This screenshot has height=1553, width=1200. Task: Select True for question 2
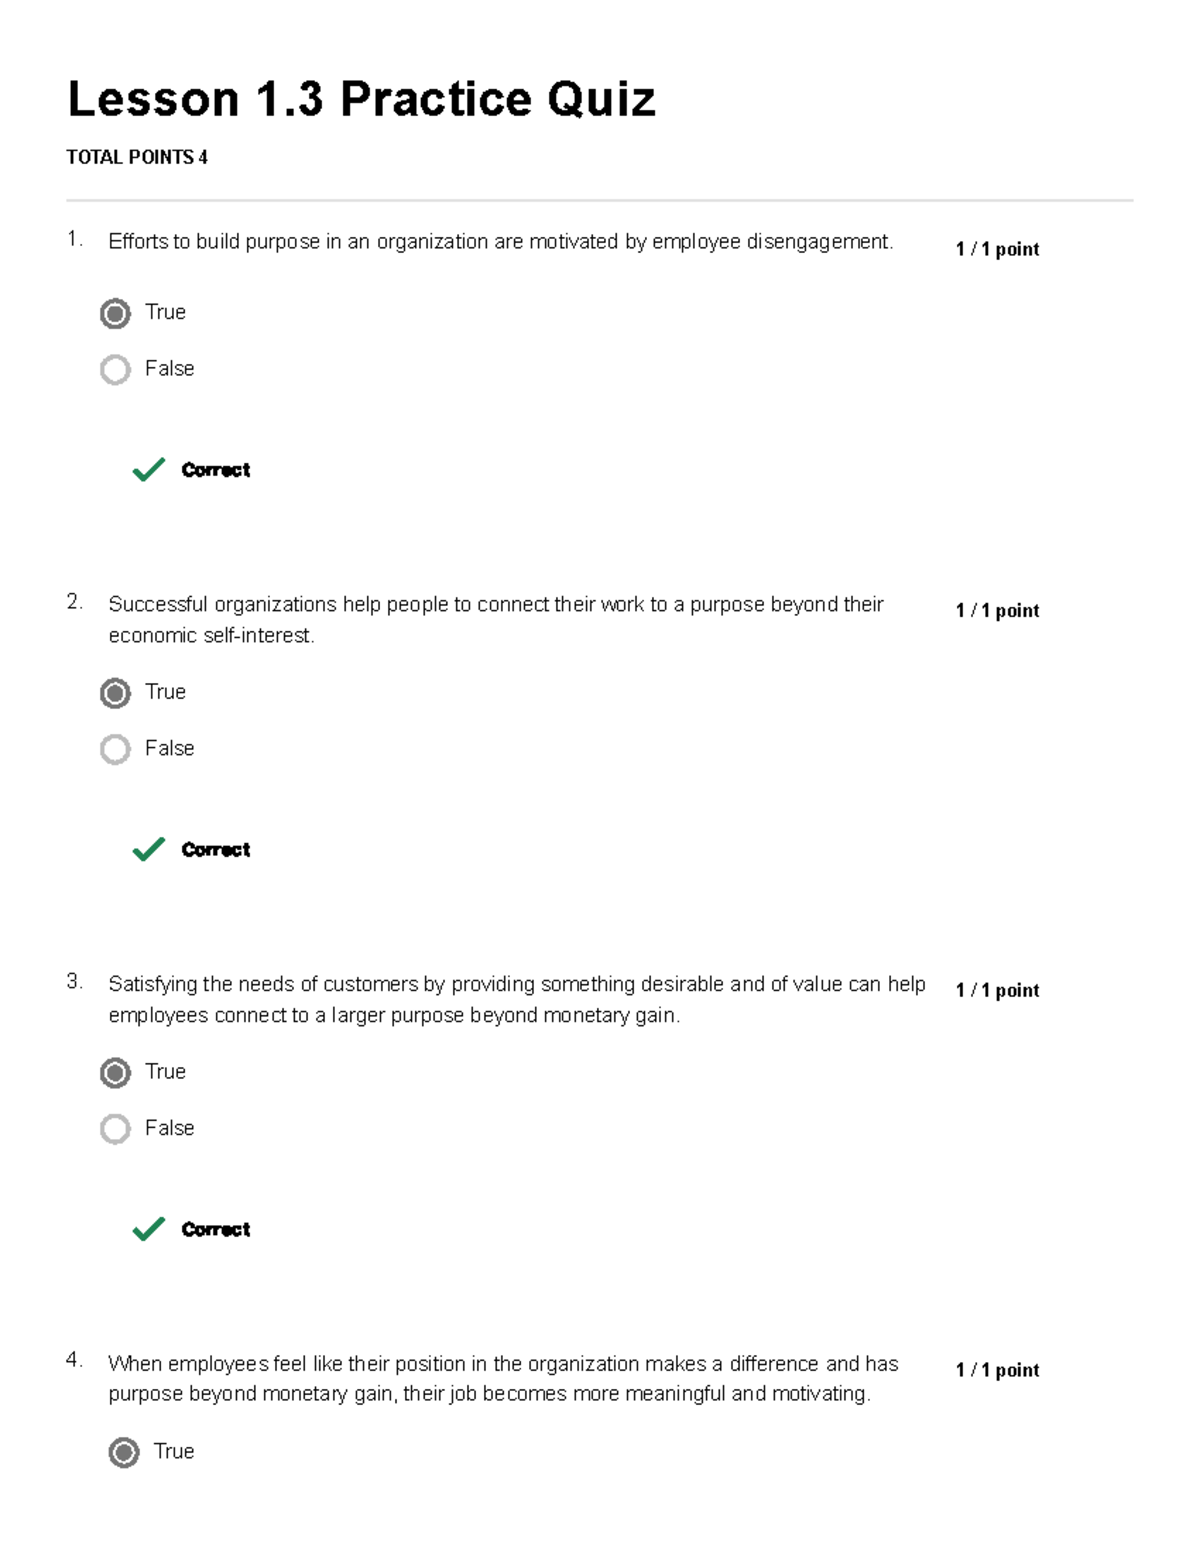117,692
